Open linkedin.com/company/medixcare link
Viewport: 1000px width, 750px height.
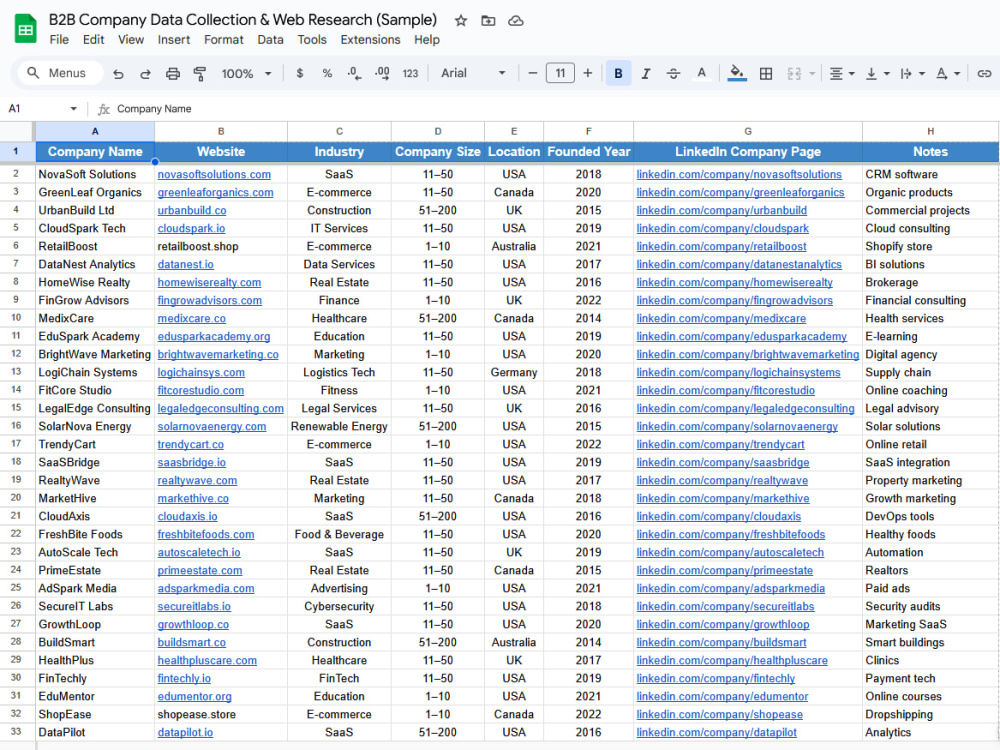click(x=721, y=318)
